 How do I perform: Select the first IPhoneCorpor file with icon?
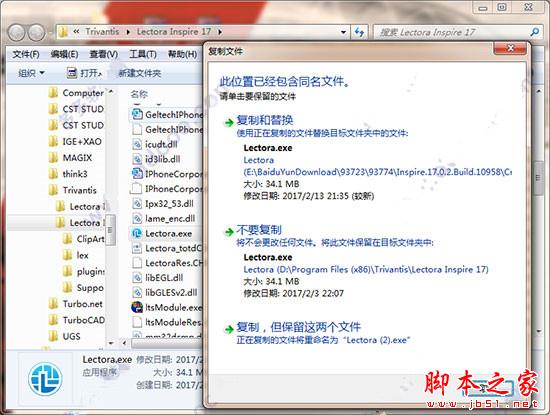(x=167, y=174)
